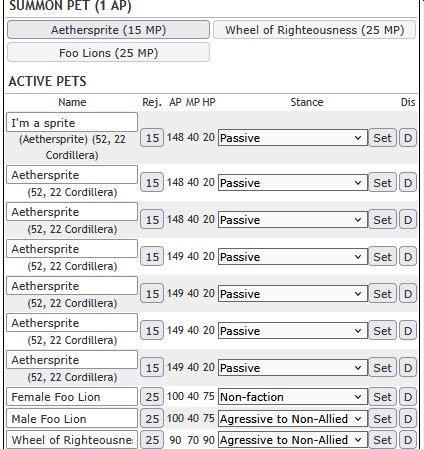The width and height of the screenshot is (424, 449).
Task: Expand Male Foo Lion stance dropdown
Action: click(x=293, y=419)
